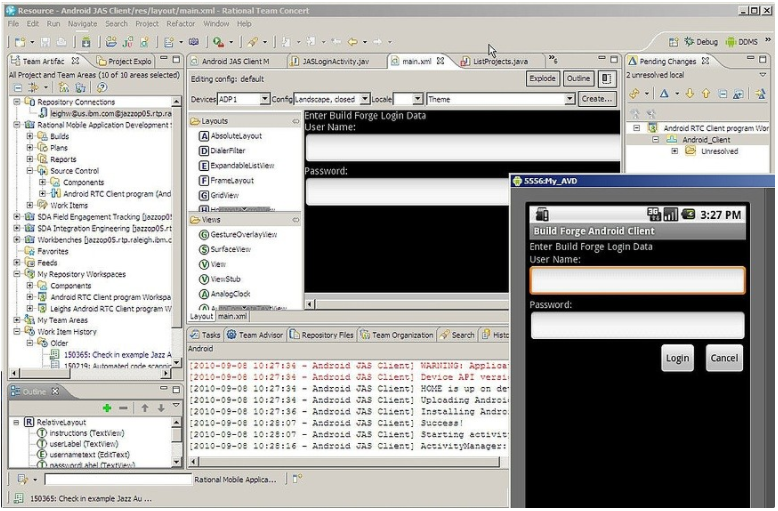Select Android RTC Client program Workspace
This screenshot has height=511, width=778.
point(104,298)
